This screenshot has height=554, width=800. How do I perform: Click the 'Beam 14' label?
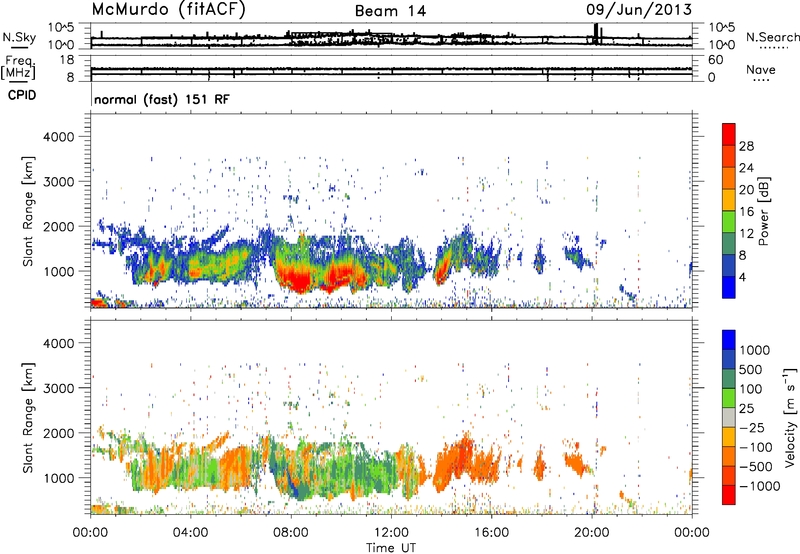[x=390, y=11]
